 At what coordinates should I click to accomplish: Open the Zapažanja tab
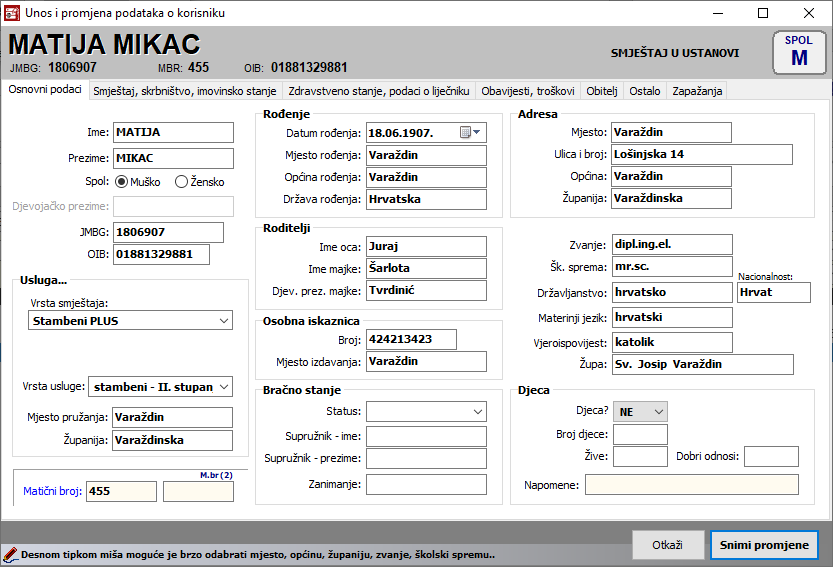(697, 91)
